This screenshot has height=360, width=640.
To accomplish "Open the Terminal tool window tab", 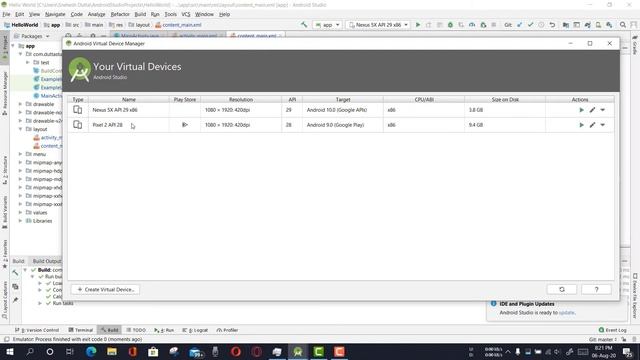I will tap(81, 330).
